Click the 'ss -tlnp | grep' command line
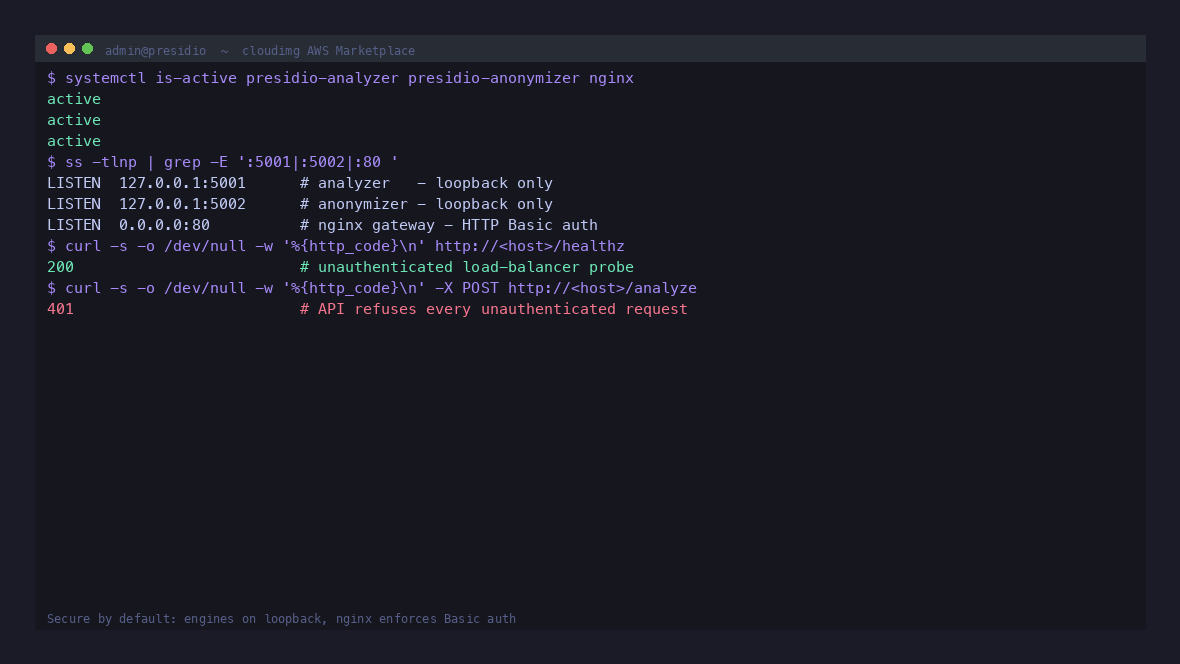The height and width of the screenshot is (664, 1180). 223,163
